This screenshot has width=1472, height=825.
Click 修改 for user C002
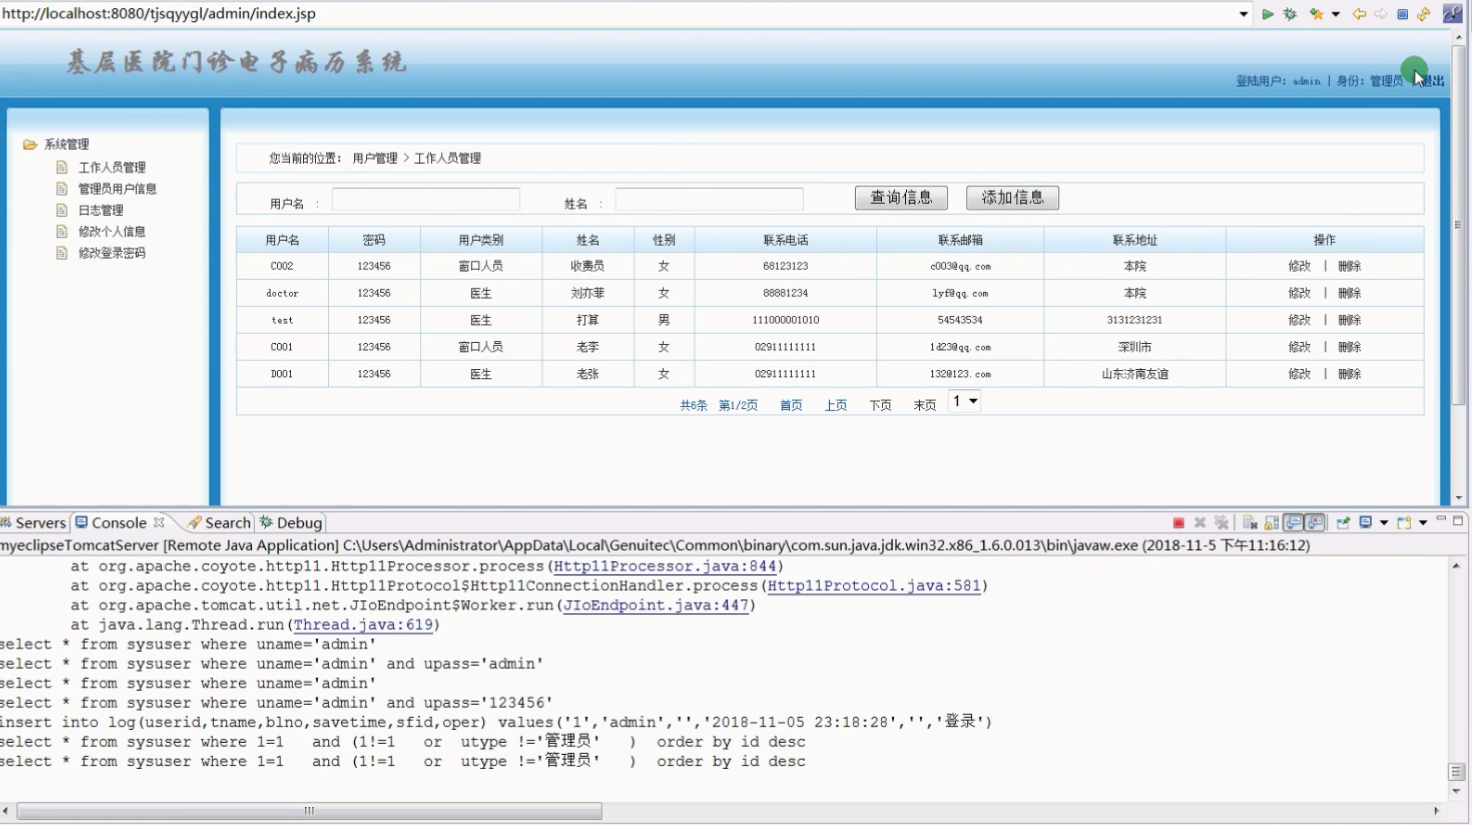[x=1299, y=266]
